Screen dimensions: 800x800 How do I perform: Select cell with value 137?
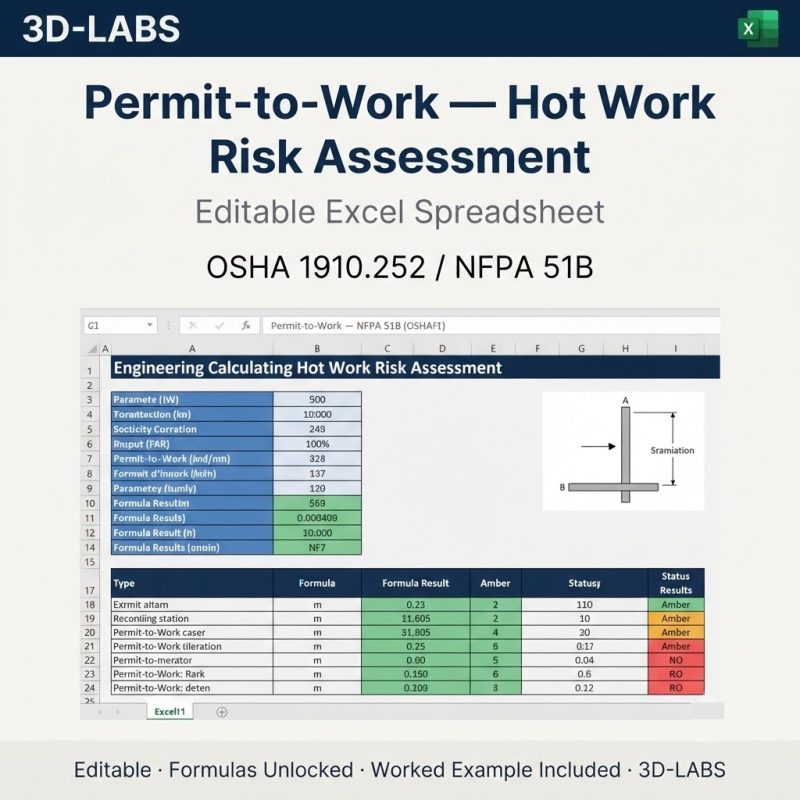[x=317, y=473]
